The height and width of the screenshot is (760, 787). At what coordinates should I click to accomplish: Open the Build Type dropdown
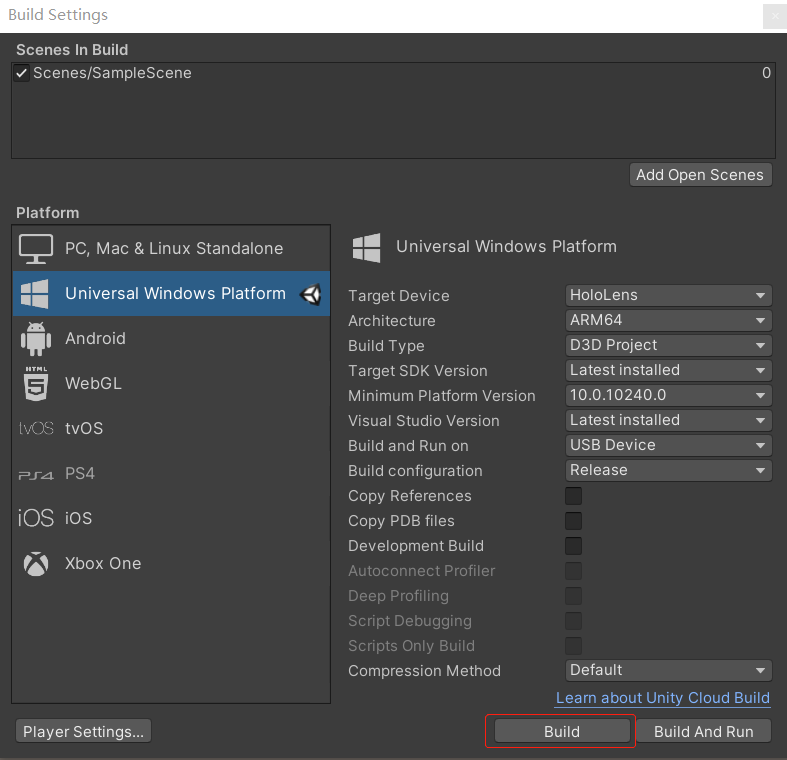pos(668,345)
